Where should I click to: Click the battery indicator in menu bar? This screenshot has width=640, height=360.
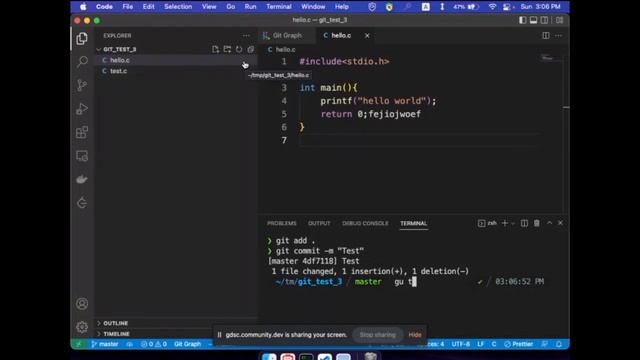pos(466,7)
